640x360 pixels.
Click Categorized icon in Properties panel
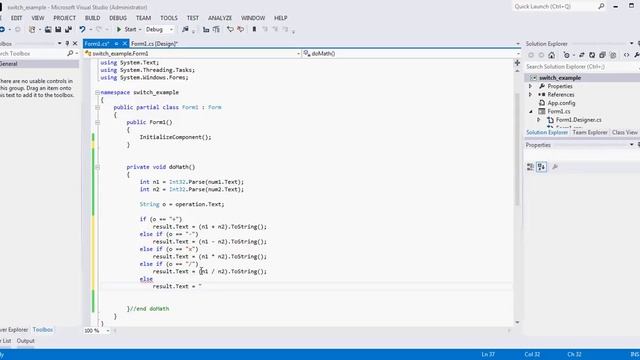[530, 167]
